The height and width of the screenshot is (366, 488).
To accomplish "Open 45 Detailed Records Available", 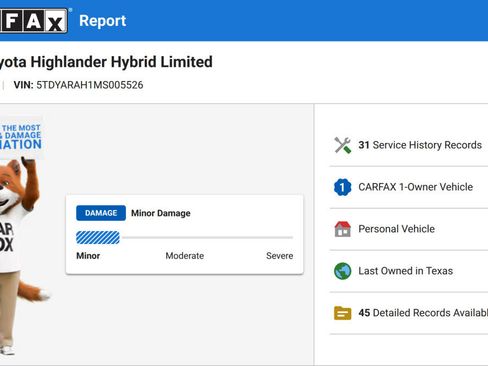I will tap(423, 313).
